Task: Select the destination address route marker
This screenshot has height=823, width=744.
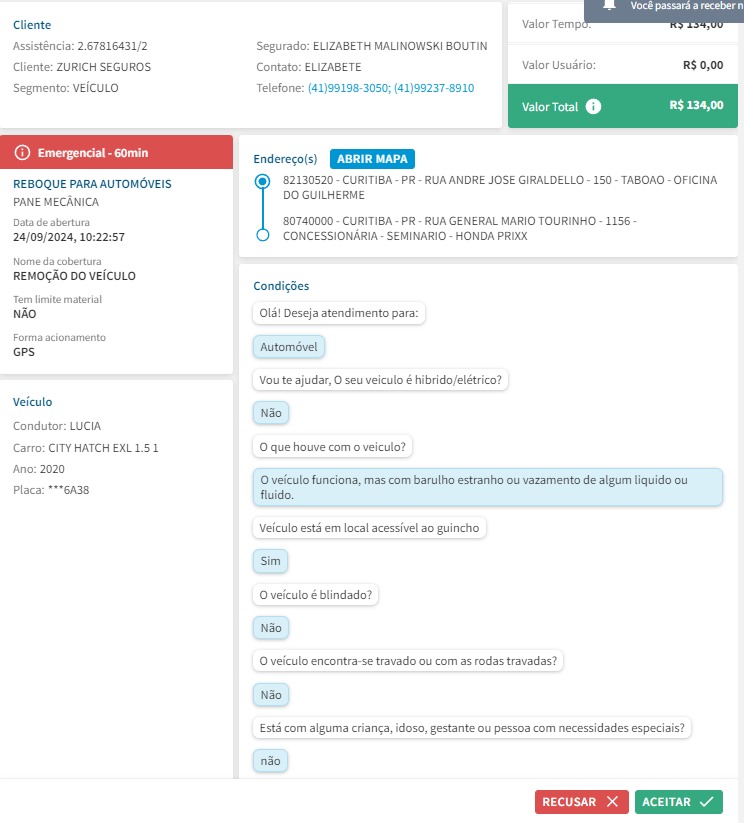Action: 262,235
